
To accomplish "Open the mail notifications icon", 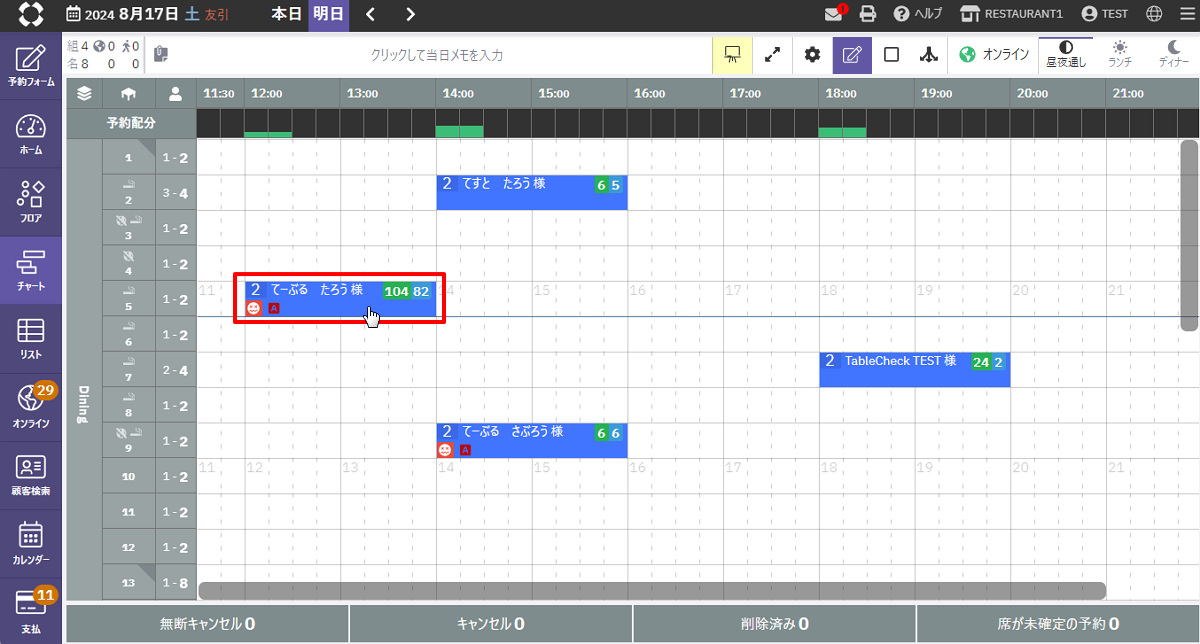I will [833, 14].
